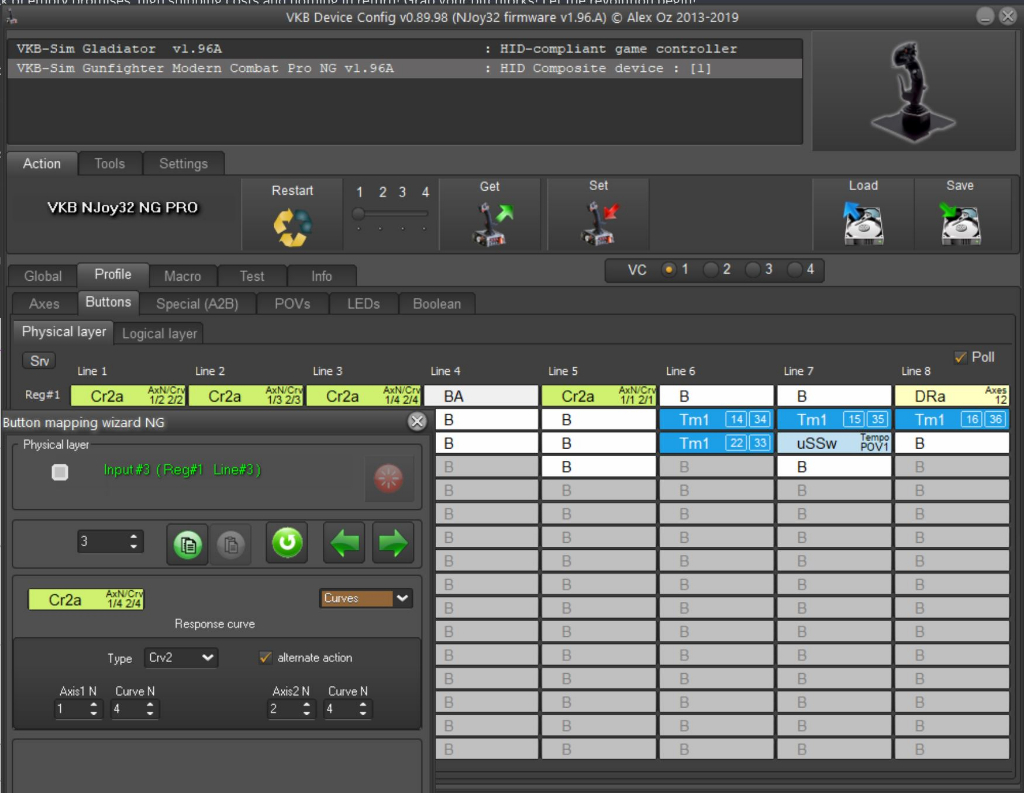Screen dimensions: 1024x793
Task: Click the BA cell in Line 4
Action: [x=481, y=396]
